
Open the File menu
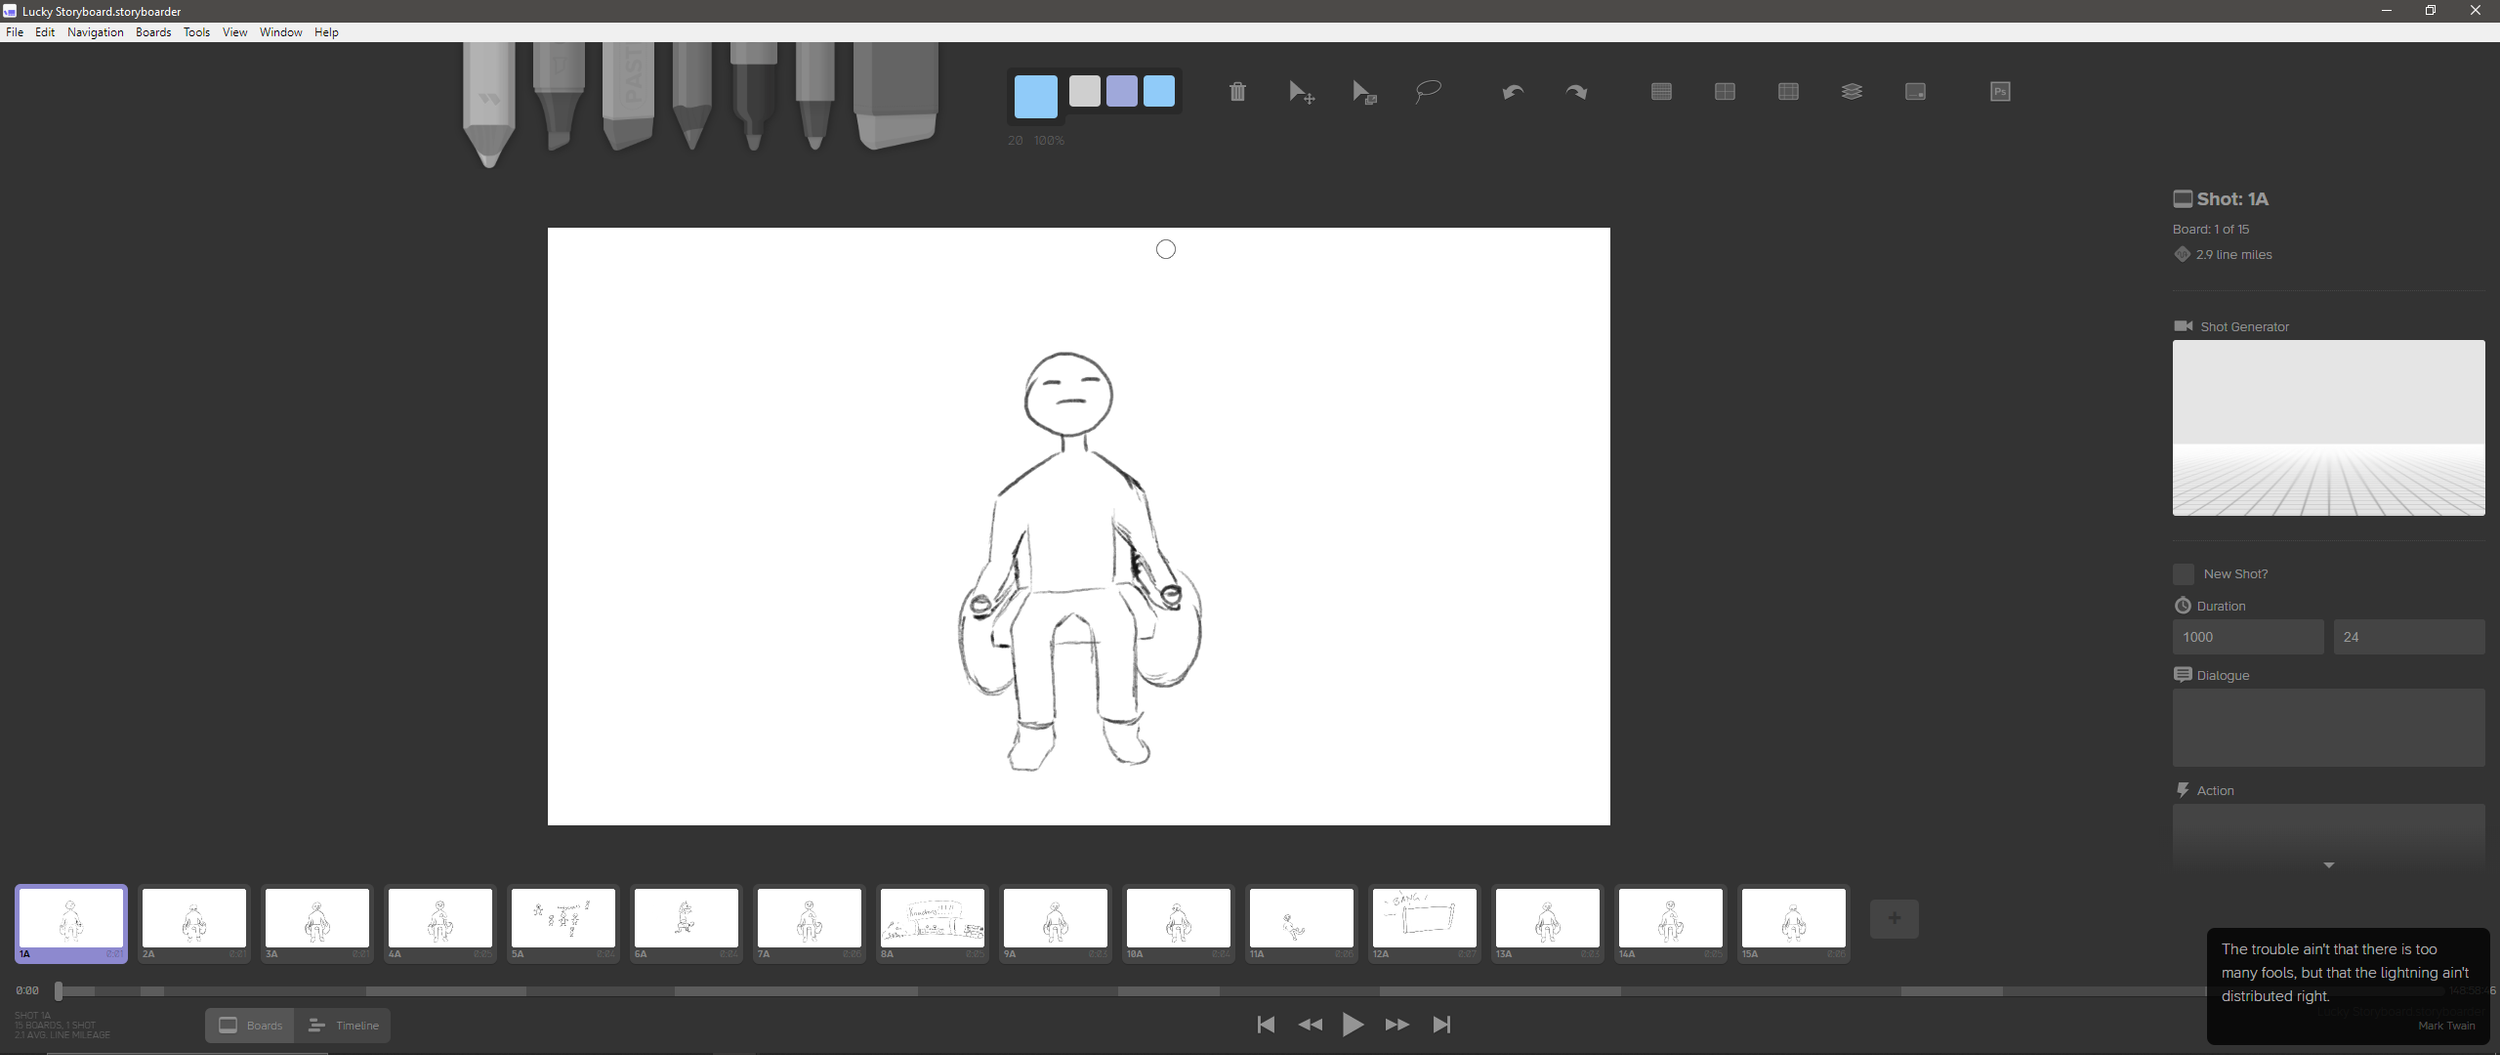click(15, 32)
